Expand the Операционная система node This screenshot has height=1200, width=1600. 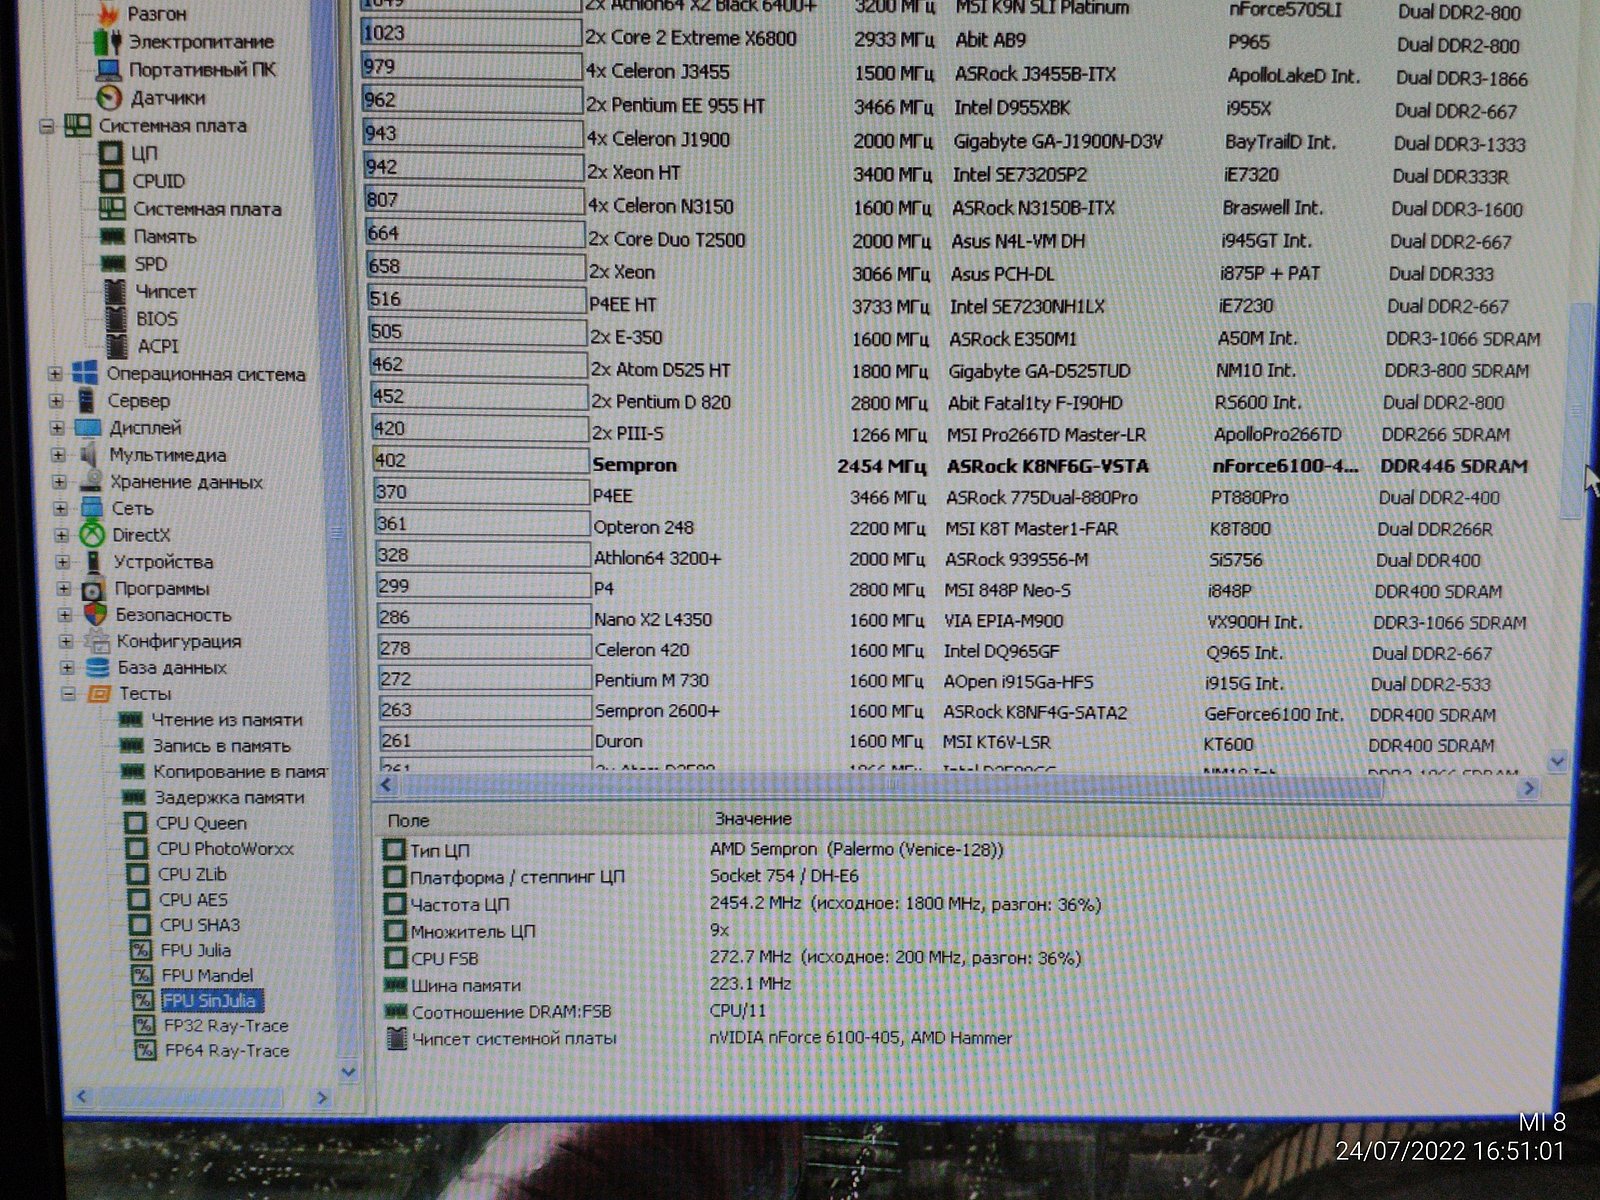pos(55,374)
